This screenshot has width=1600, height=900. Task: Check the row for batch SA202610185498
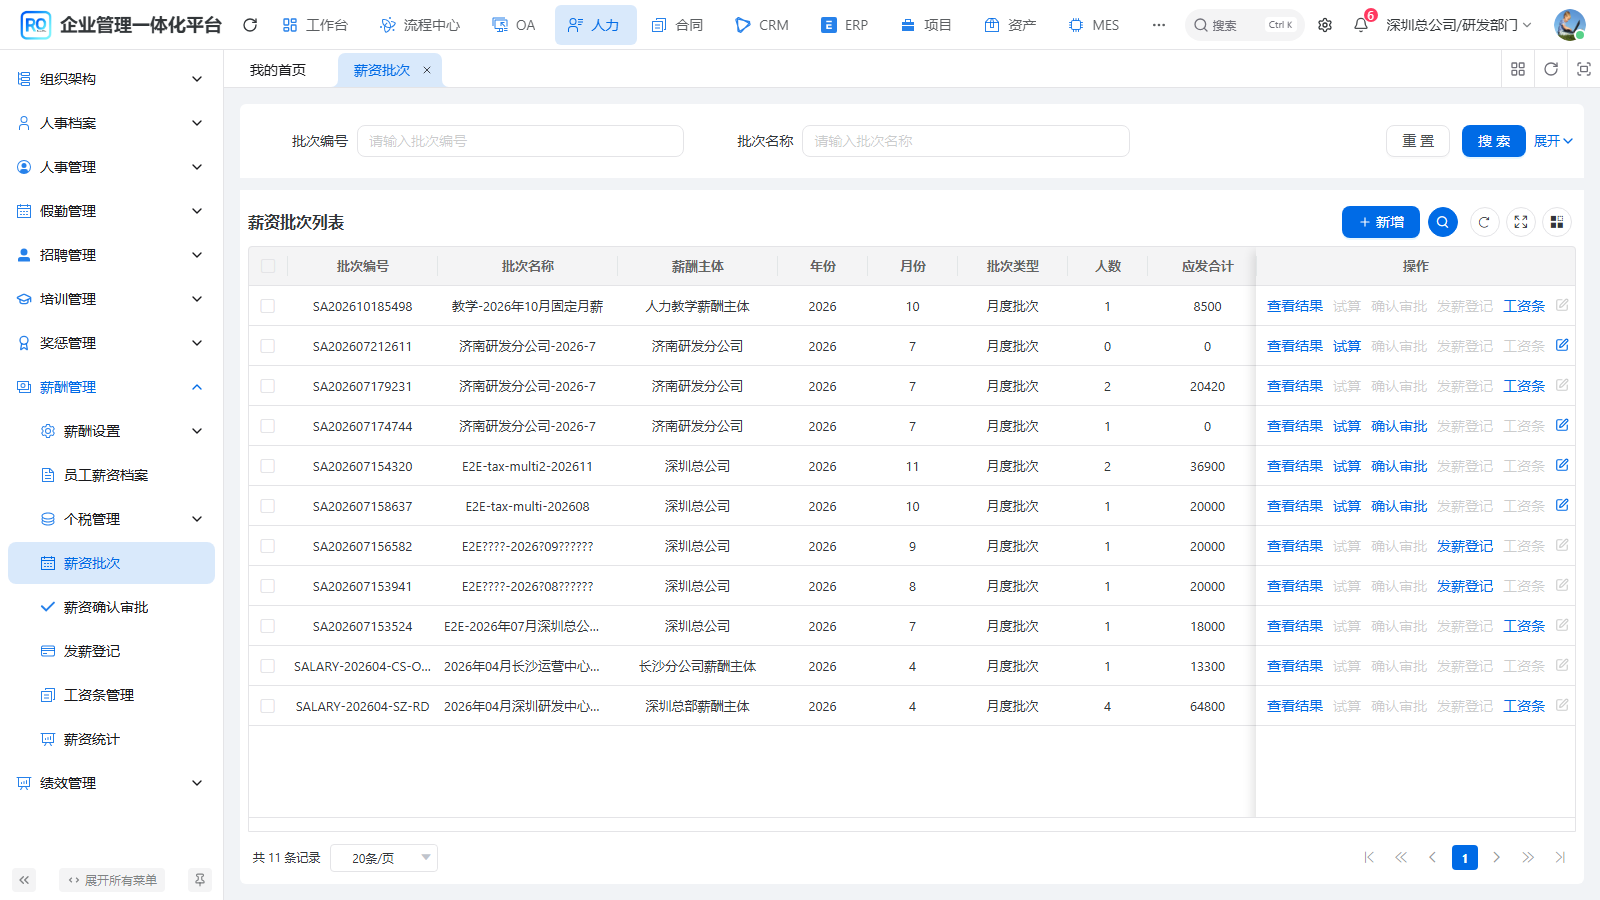click(268, 306)
